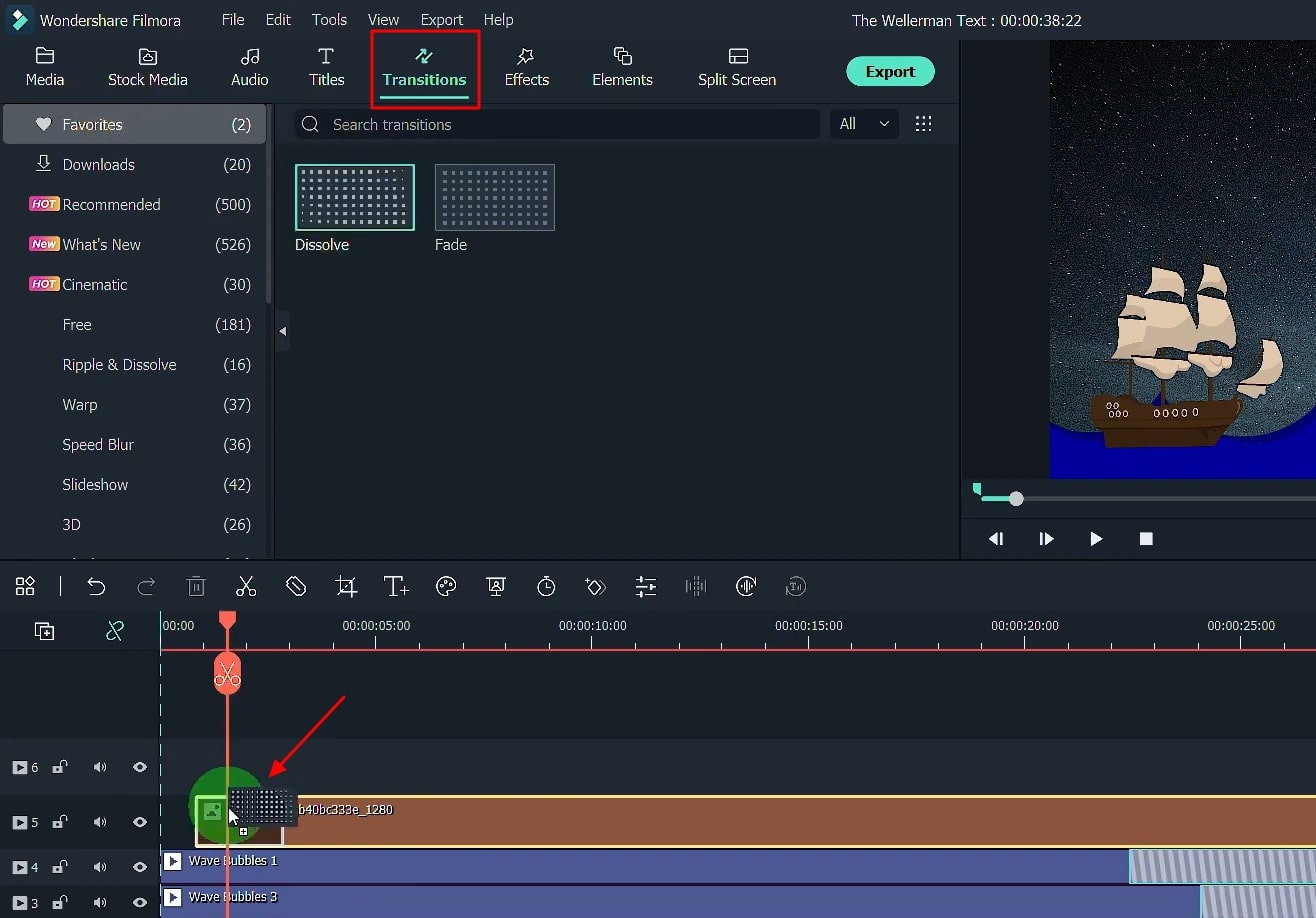Toggle the auto ripple link icon
Image resolution: width=1316 pixels, height=918 pixels.
pos(115,630)
